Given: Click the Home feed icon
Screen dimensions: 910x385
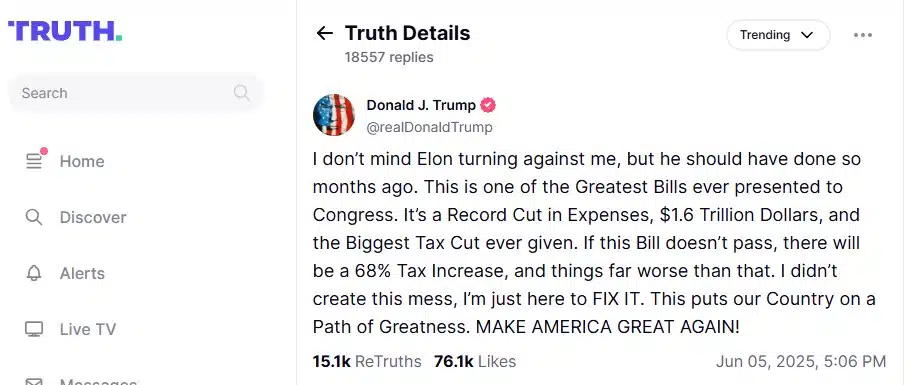Looking at the screenshot, I should click(x=35, y=160).
